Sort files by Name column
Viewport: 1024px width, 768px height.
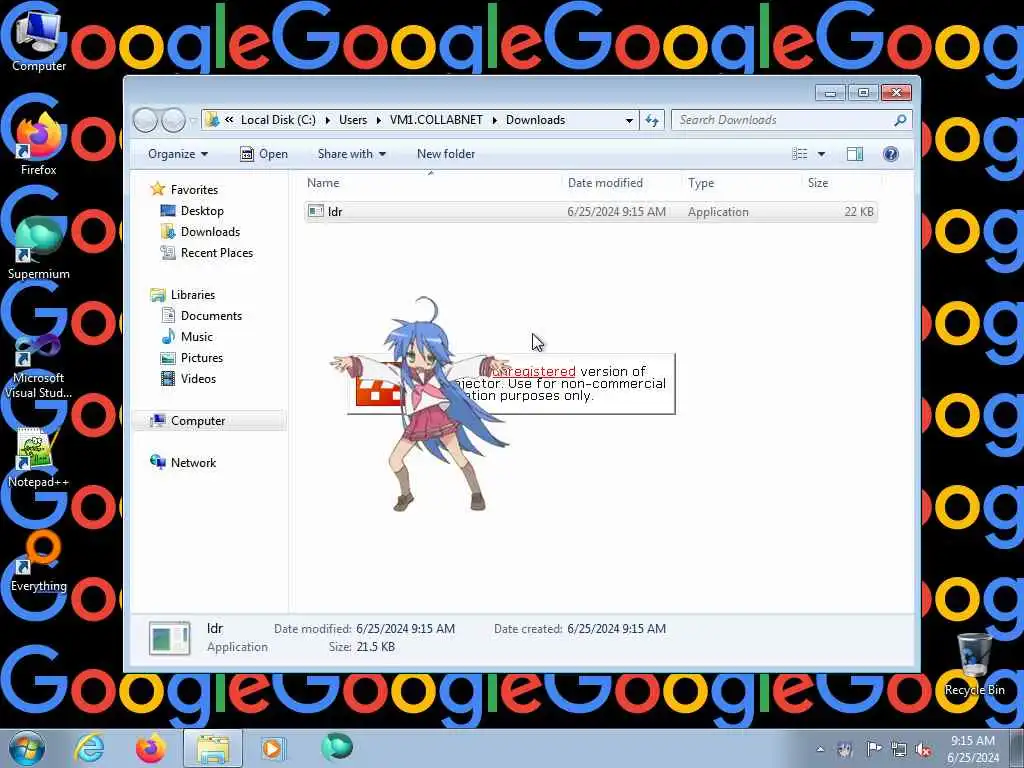point(431,183)
